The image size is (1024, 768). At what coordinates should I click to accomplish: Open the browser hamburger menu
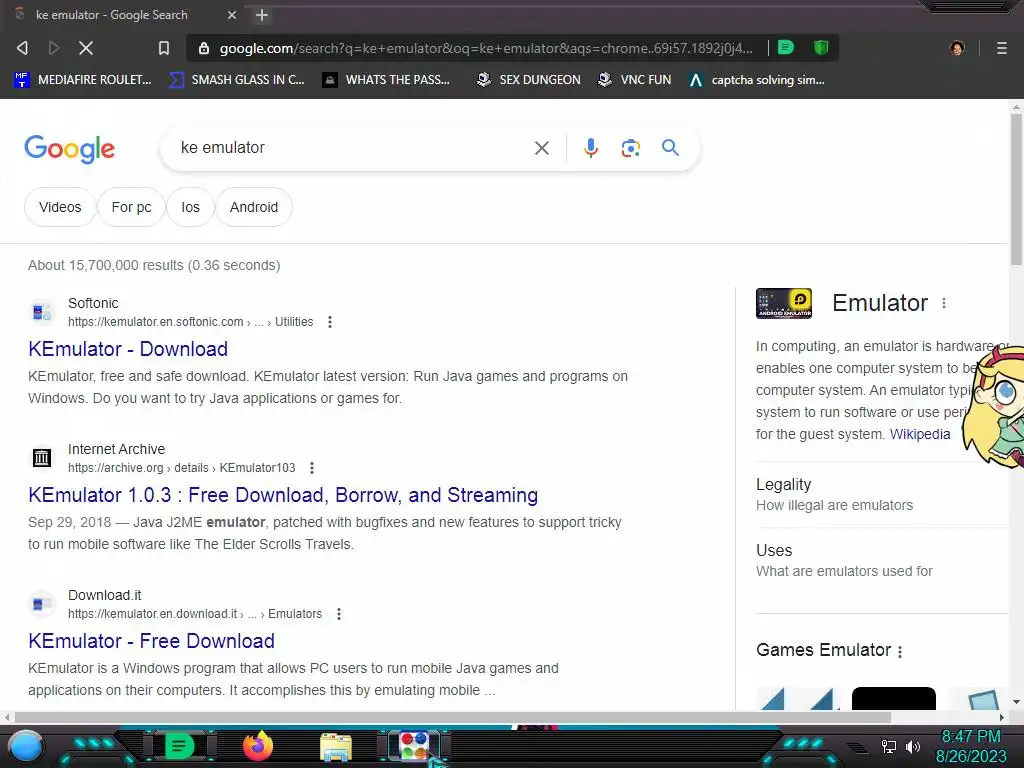pyautogui.click(x=1002, y=48)
